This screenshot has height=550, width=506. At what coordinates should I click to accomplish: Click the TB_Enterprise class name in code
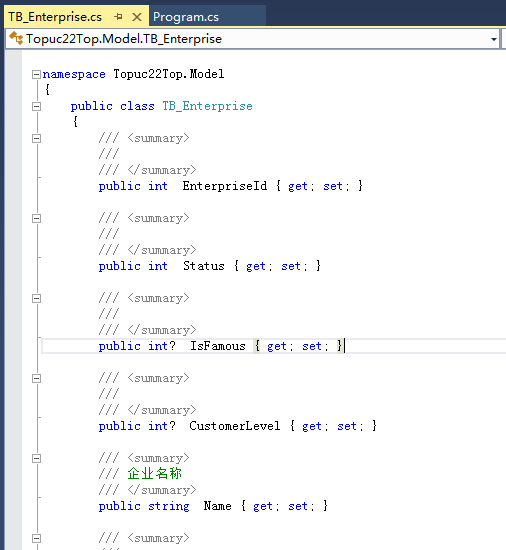tap(207, 106)
